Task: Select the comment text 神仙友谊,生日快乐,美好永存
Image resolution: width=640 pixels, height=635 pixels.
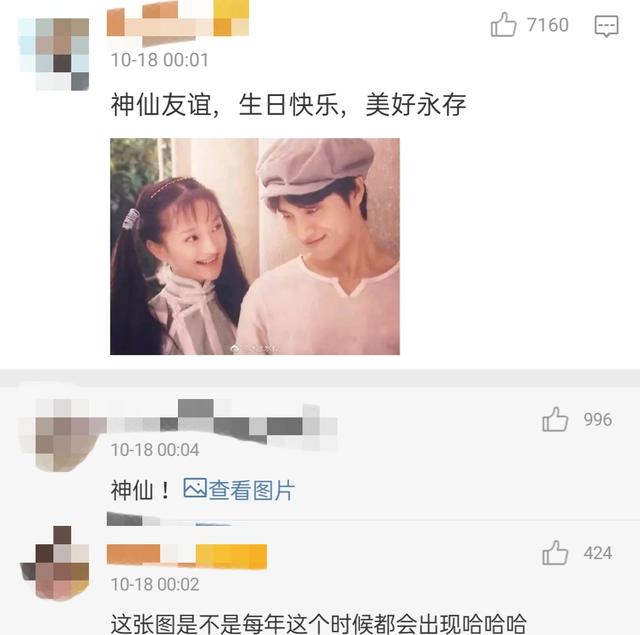Action: (x=289, y=105)
